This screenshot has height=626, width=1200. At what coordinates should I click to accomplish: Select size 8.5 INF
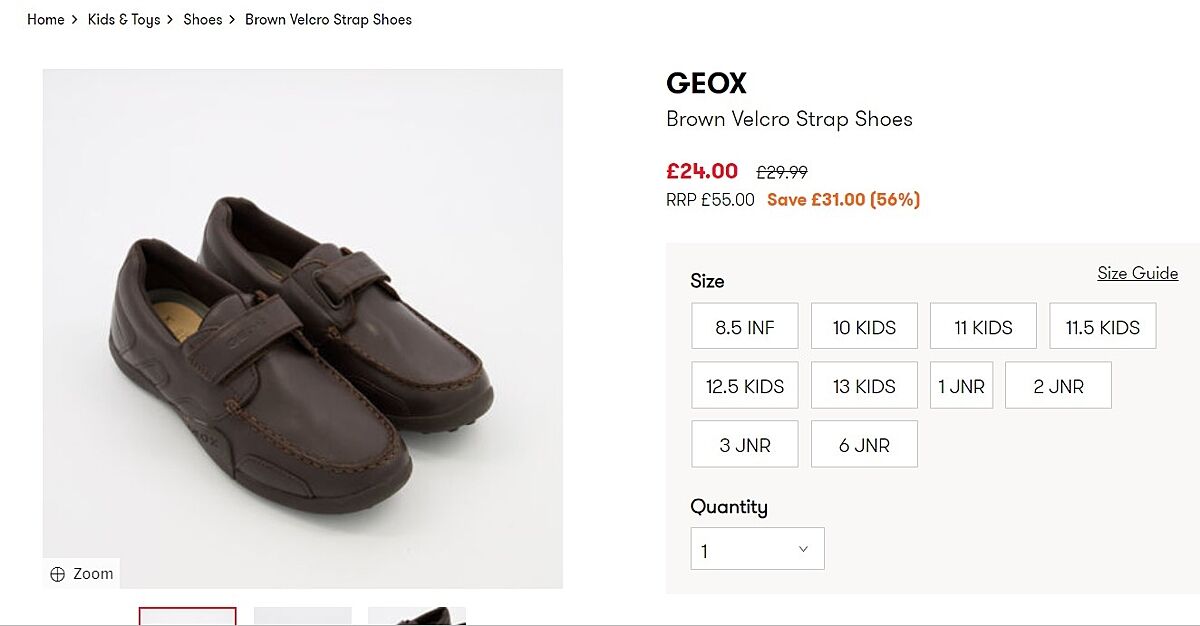pos(745,327)
